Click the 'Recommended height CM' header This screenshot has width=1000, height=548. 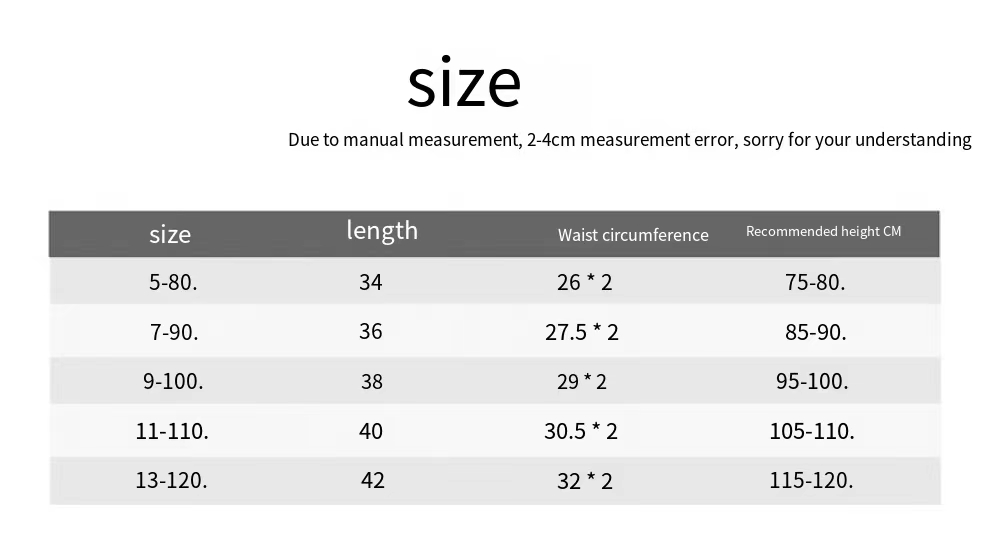[823, 232]
